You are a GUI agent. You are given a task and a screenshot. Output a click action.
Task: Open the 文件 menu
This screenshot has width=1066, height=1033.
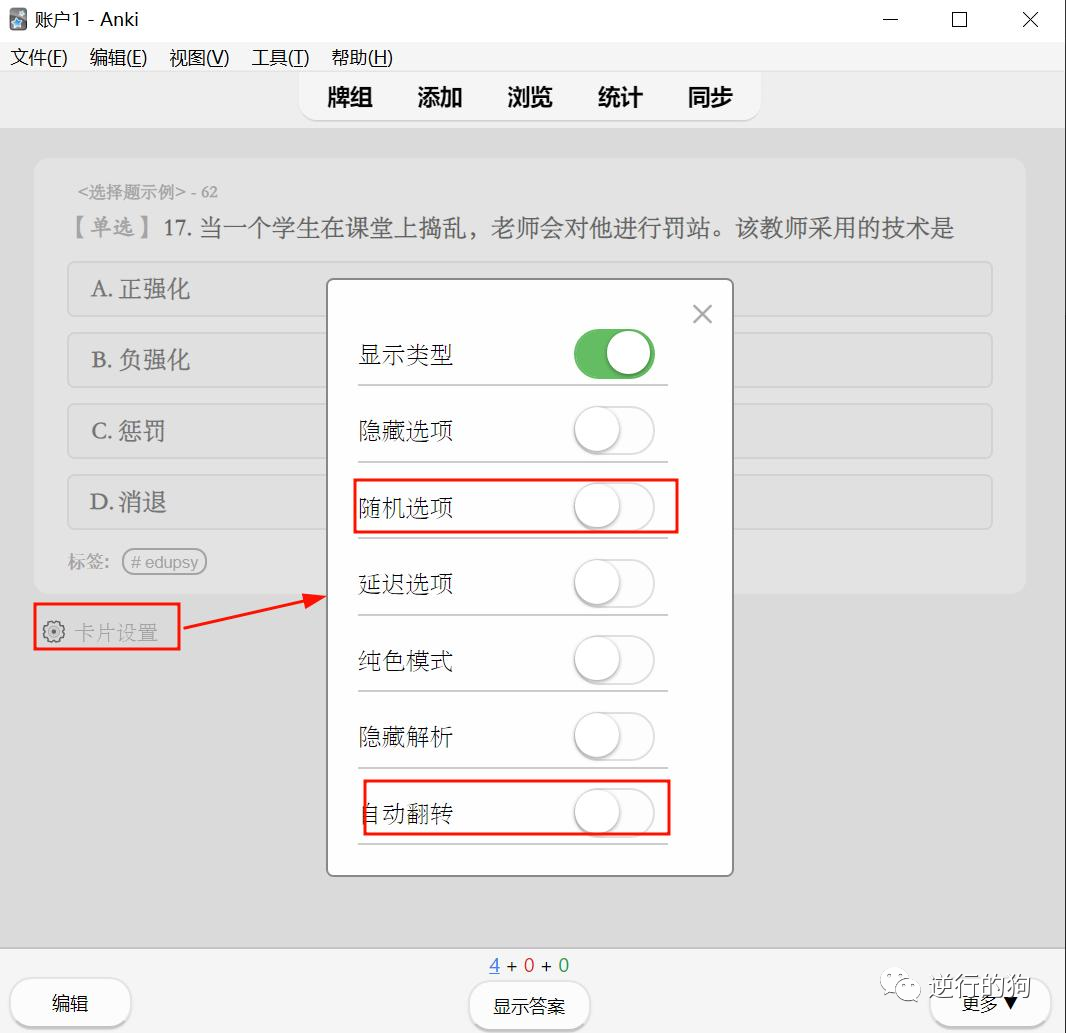[38, 57]
